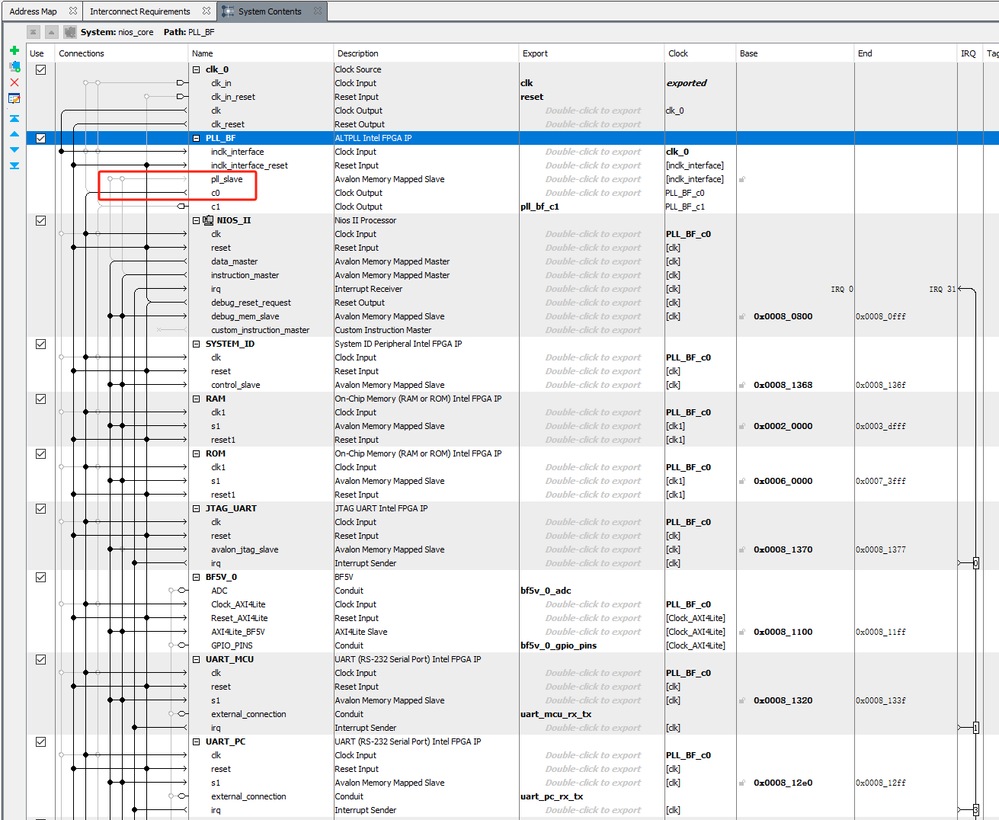This screenshot has width=999, height=820.
Task: Close the Address Map tab
Action: (73, 11)
